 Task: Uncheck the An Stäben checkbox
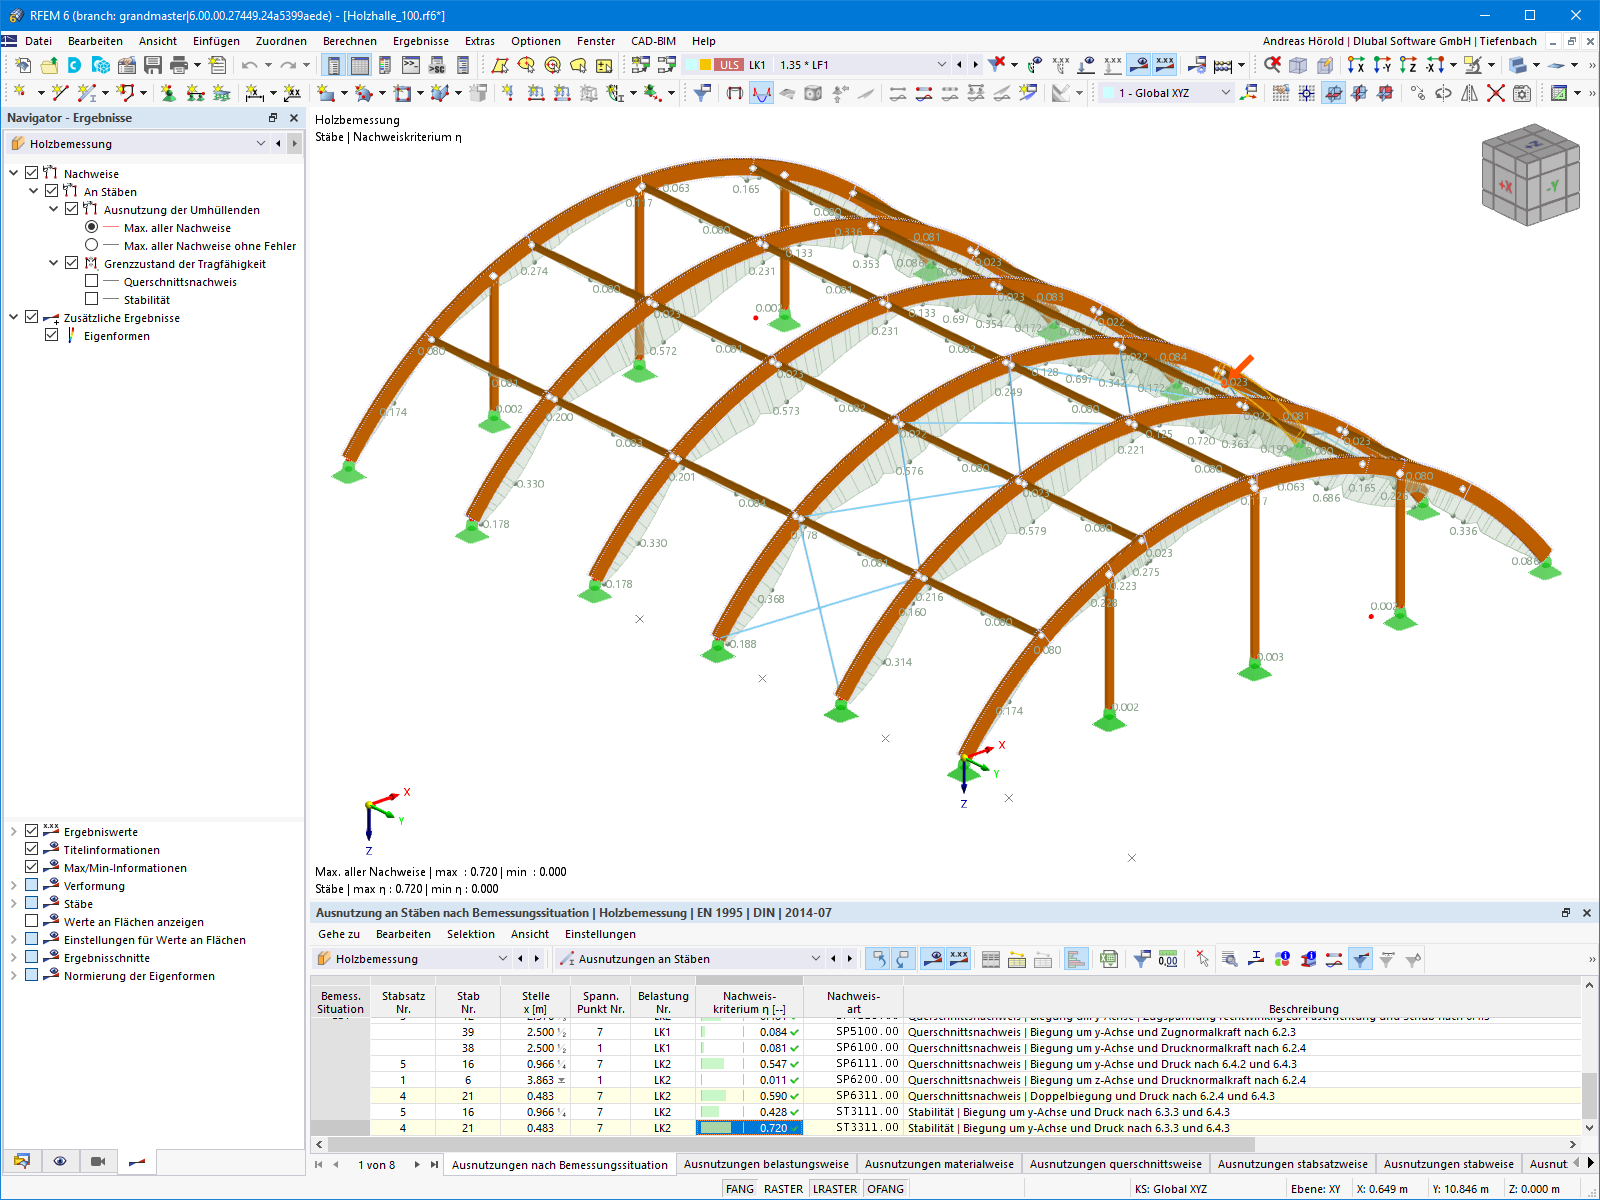pyautogui.click(x=52, y=191)
